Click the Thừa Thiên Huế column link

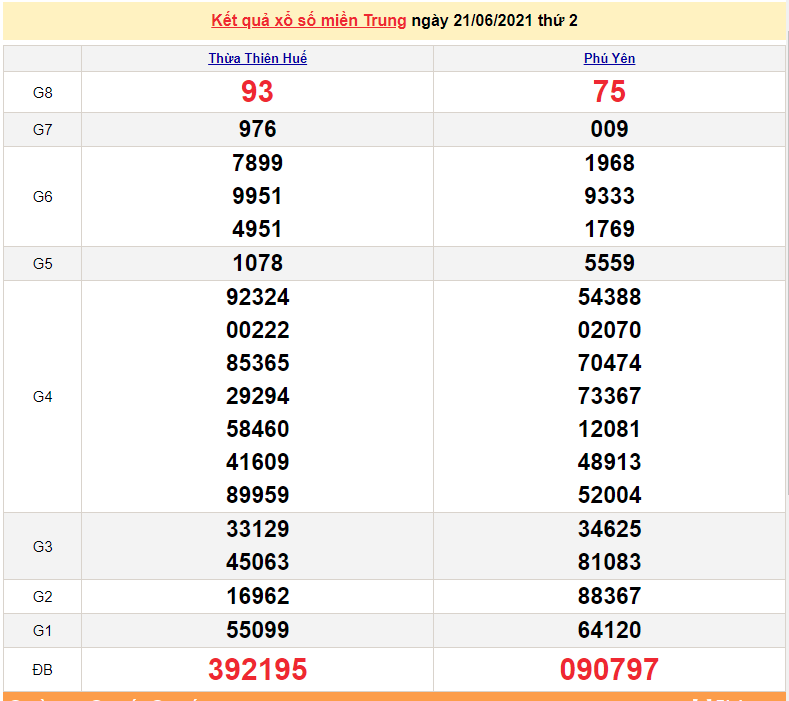coord(257,58)
